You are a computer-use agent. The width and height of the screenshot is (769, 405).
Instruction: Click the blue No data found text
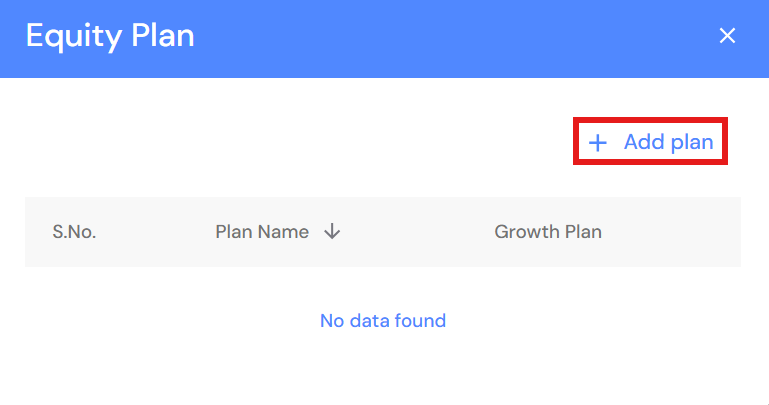(x=383, y=321)
